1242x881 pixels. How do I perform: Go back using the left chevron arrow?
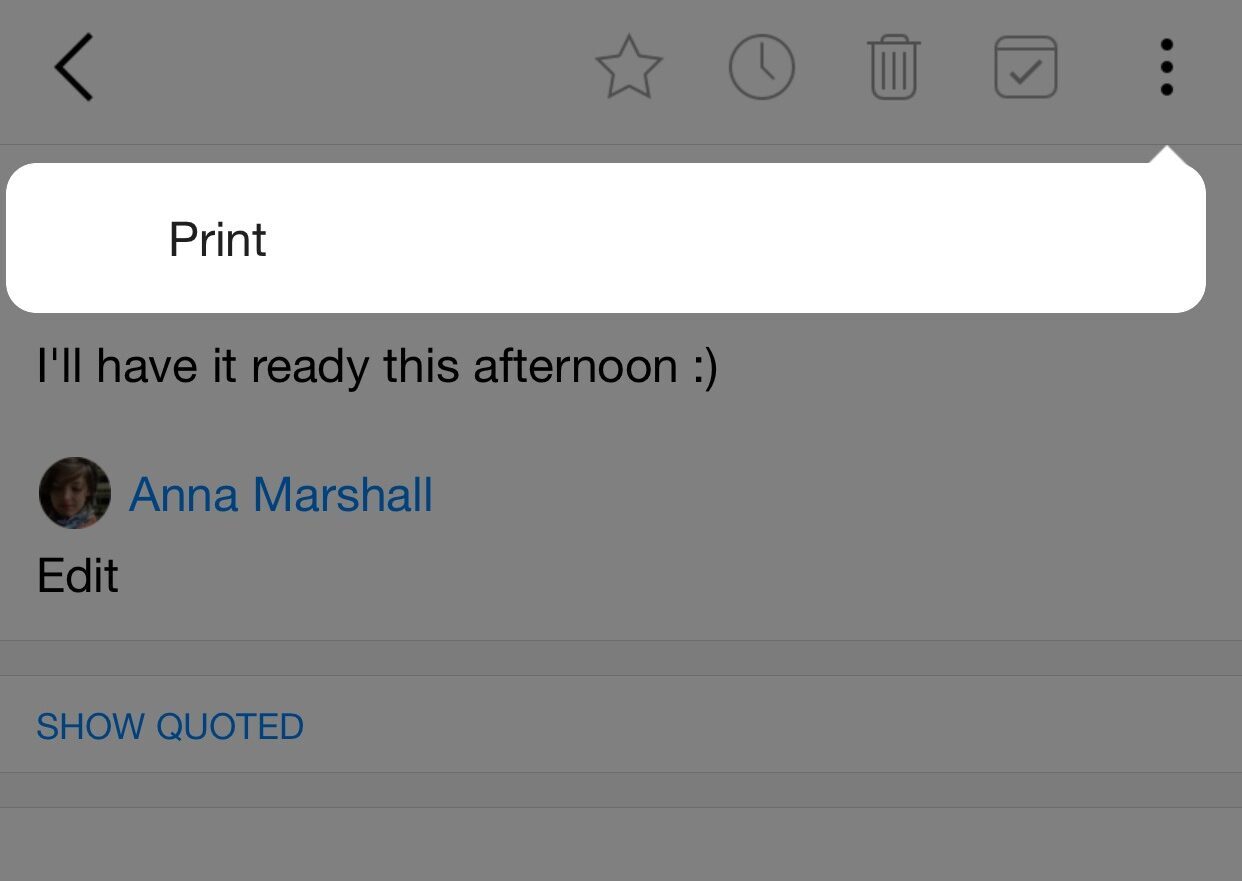[x=73, y=67]
